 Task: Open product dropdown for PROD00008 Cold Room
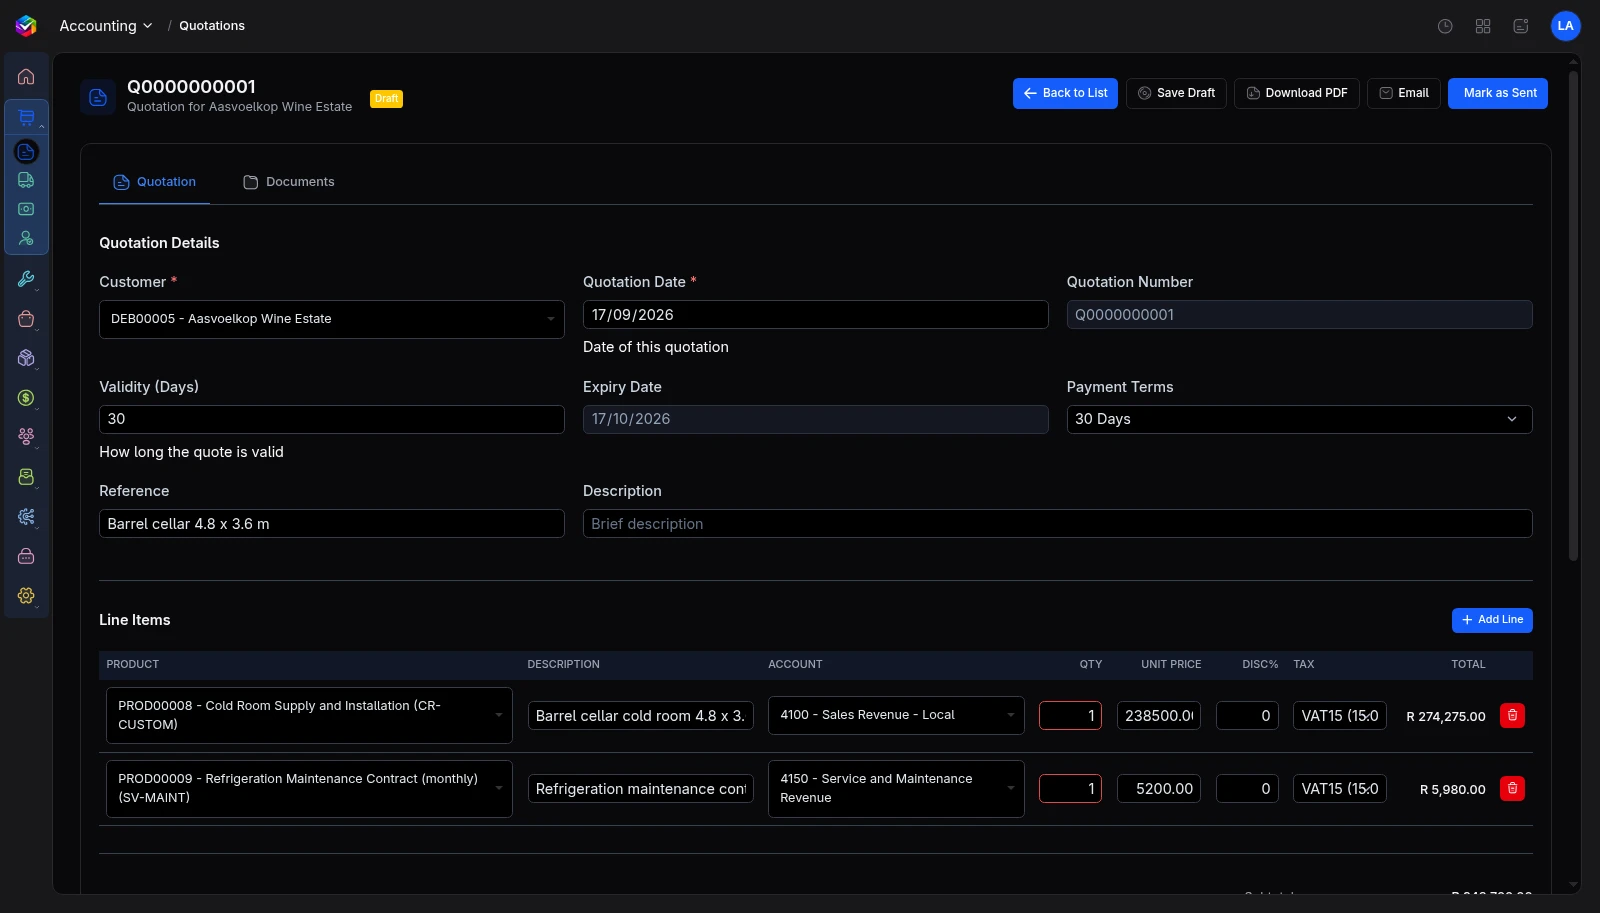pyautogui.click(x=309, y=715)
